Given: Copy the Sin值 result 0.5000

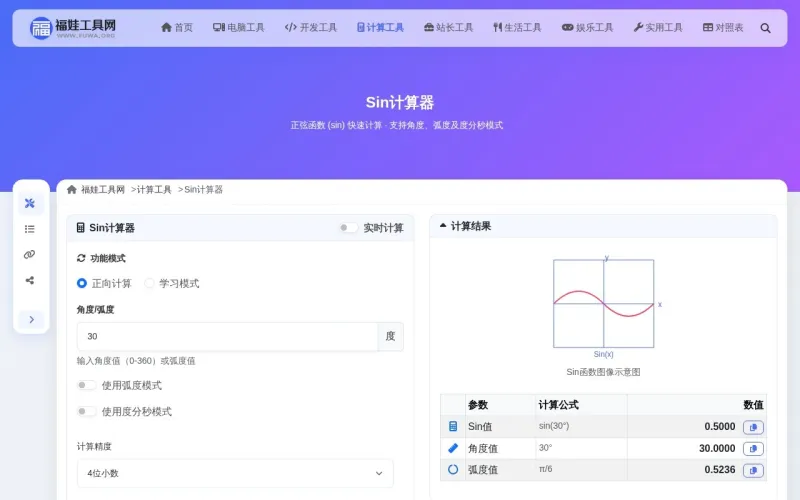Looking at the screenshot, I should click(753, 427).
